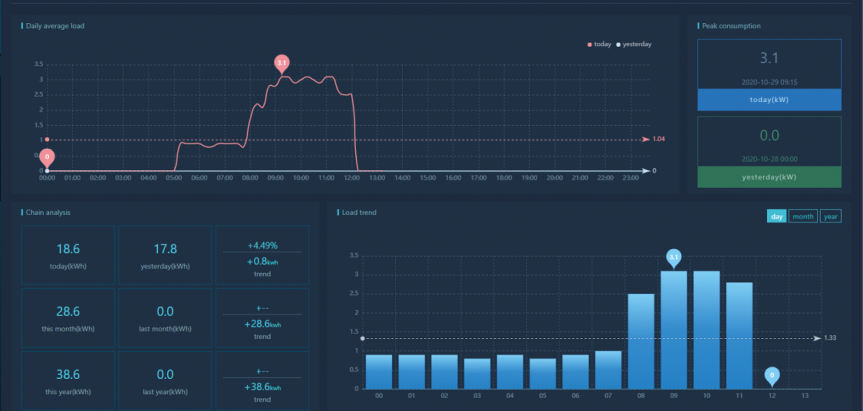
Task: Click the 0 pin above bar 12
Action: [x=772, y=375]
